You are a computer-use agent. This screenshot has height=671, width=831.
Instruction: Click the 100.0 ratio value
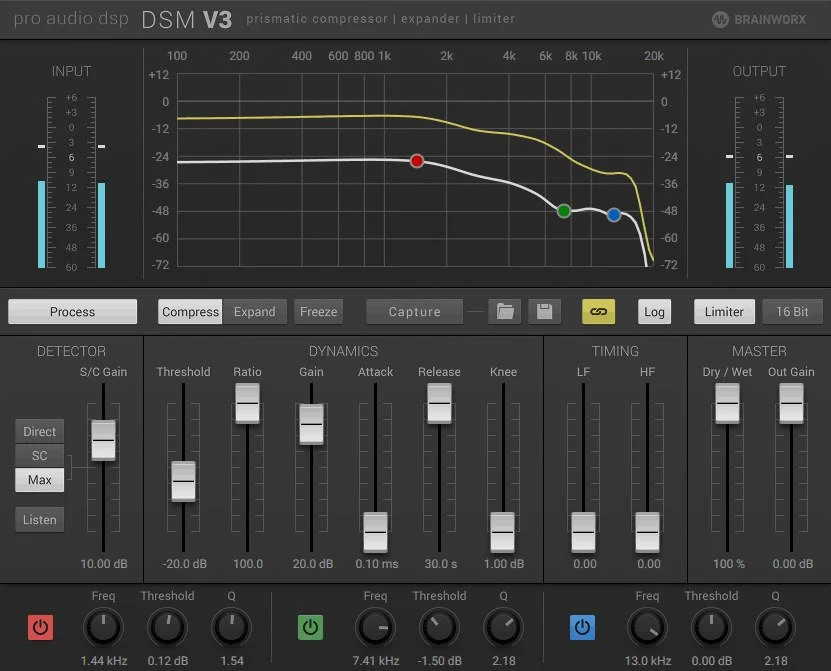[x=248, y=564]
